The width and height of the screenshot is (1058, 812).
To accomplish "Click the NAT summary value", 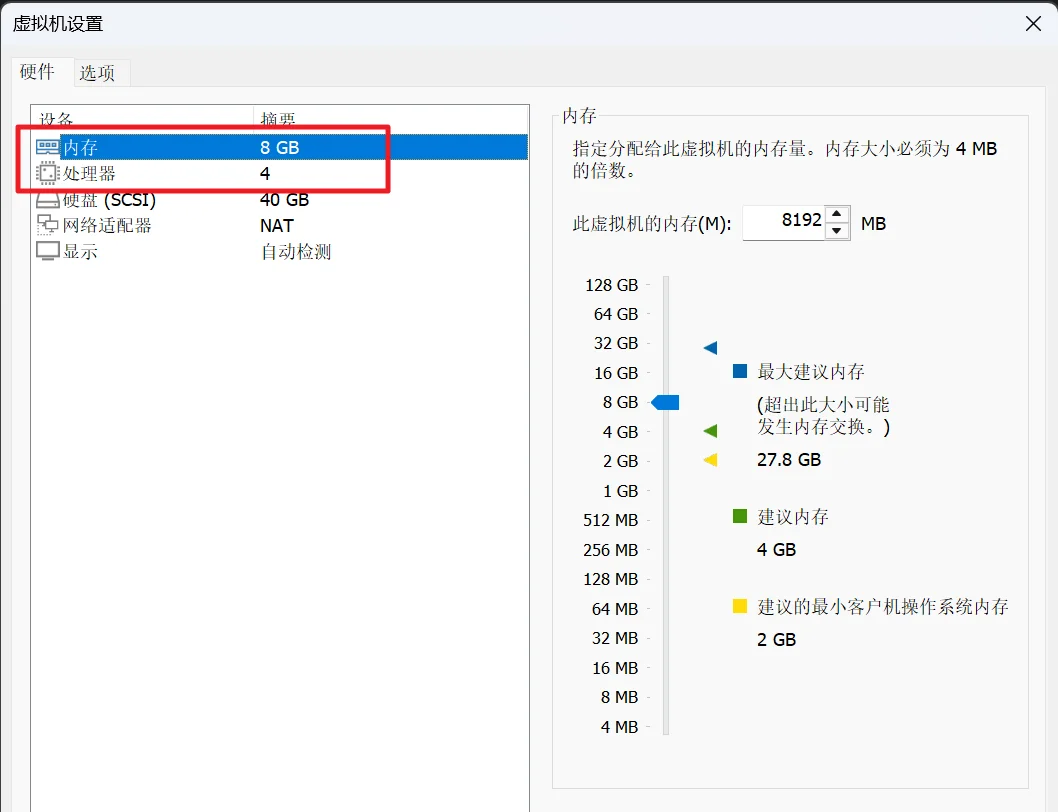I will 277,225.
